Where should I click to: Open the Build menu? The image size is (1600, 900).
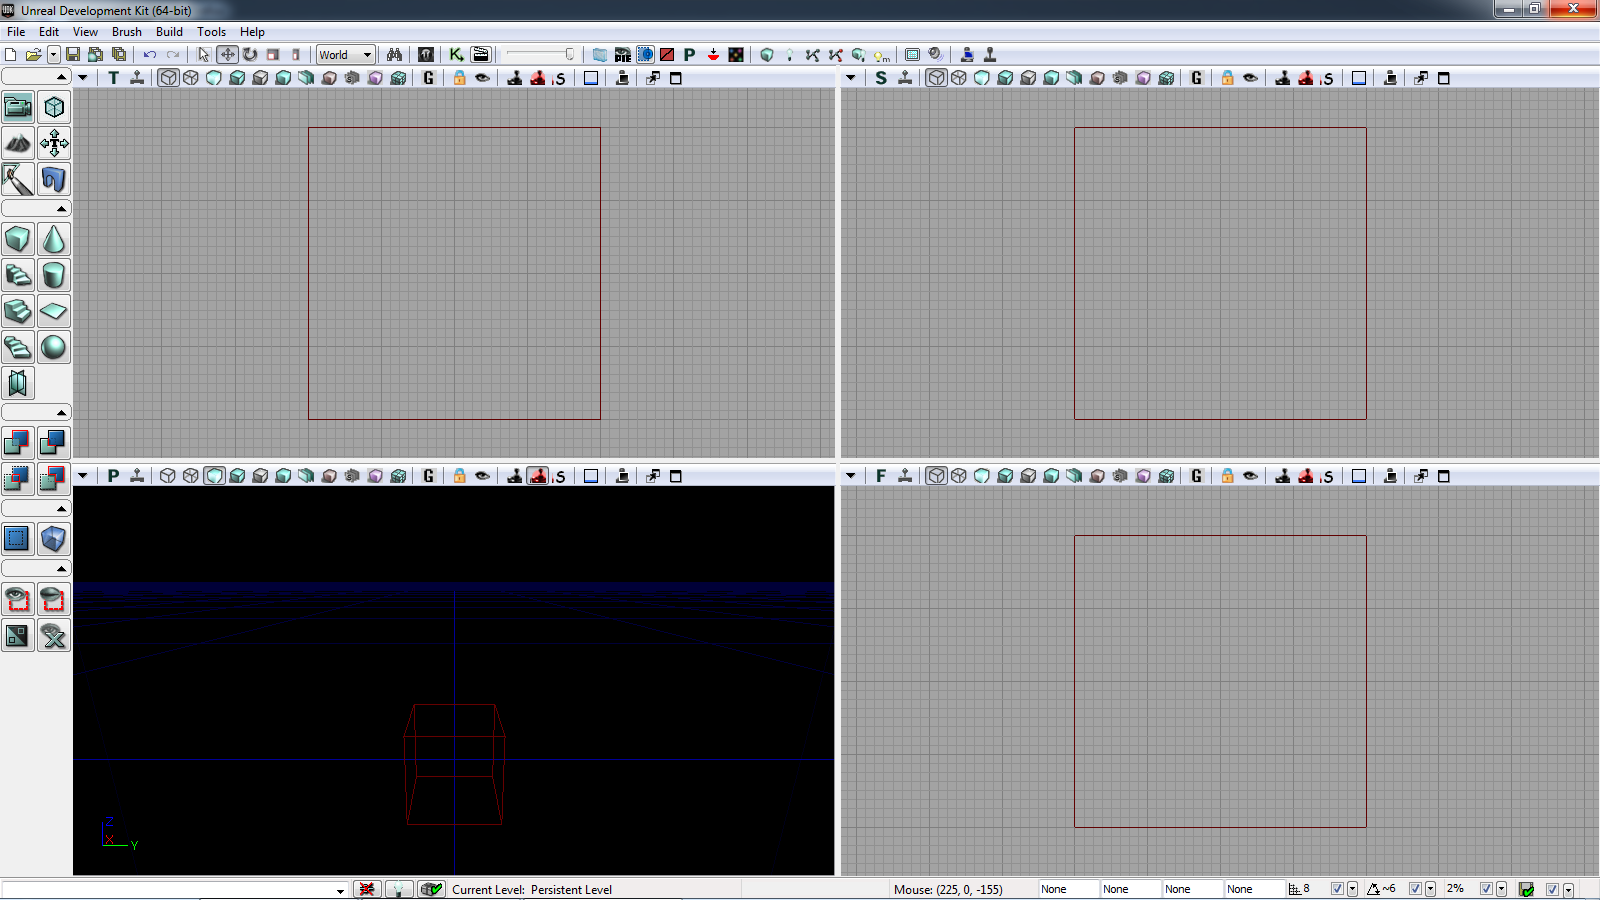[x=169, y=32]
